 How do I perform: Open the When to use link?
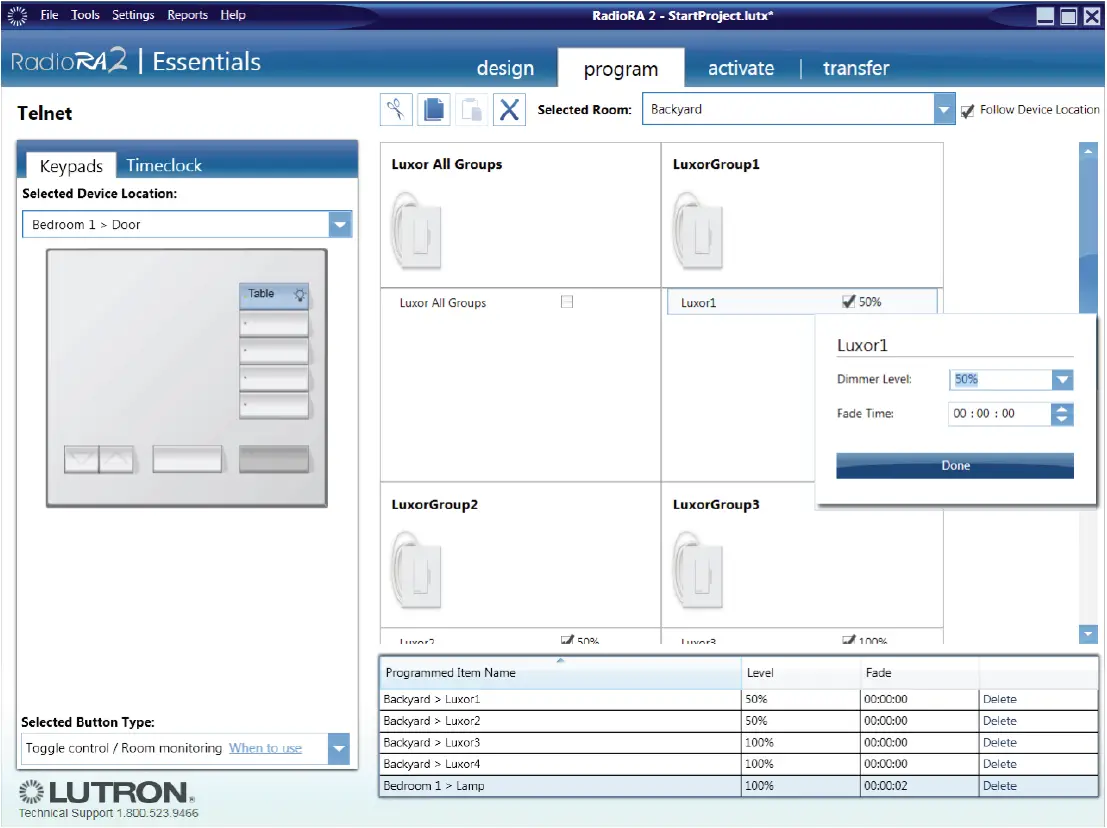265,748
